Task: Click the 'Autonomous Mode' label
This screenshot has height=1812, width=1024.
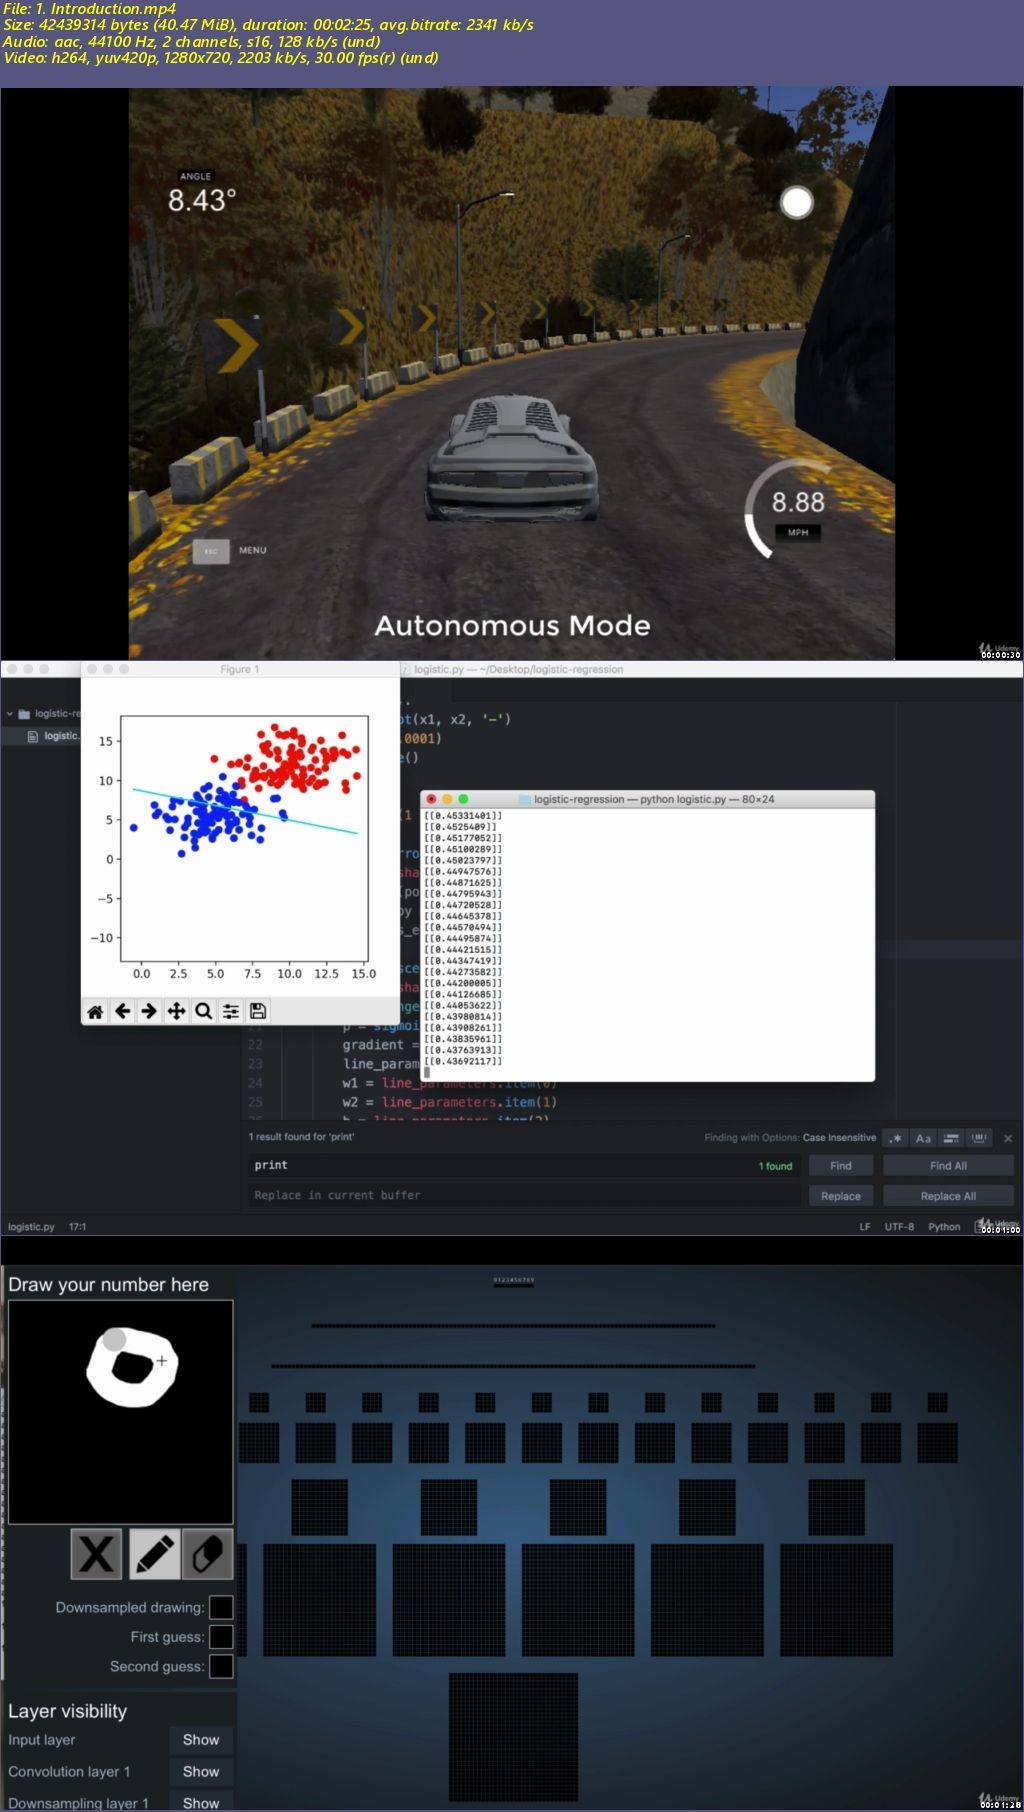Action: point(512,626)
